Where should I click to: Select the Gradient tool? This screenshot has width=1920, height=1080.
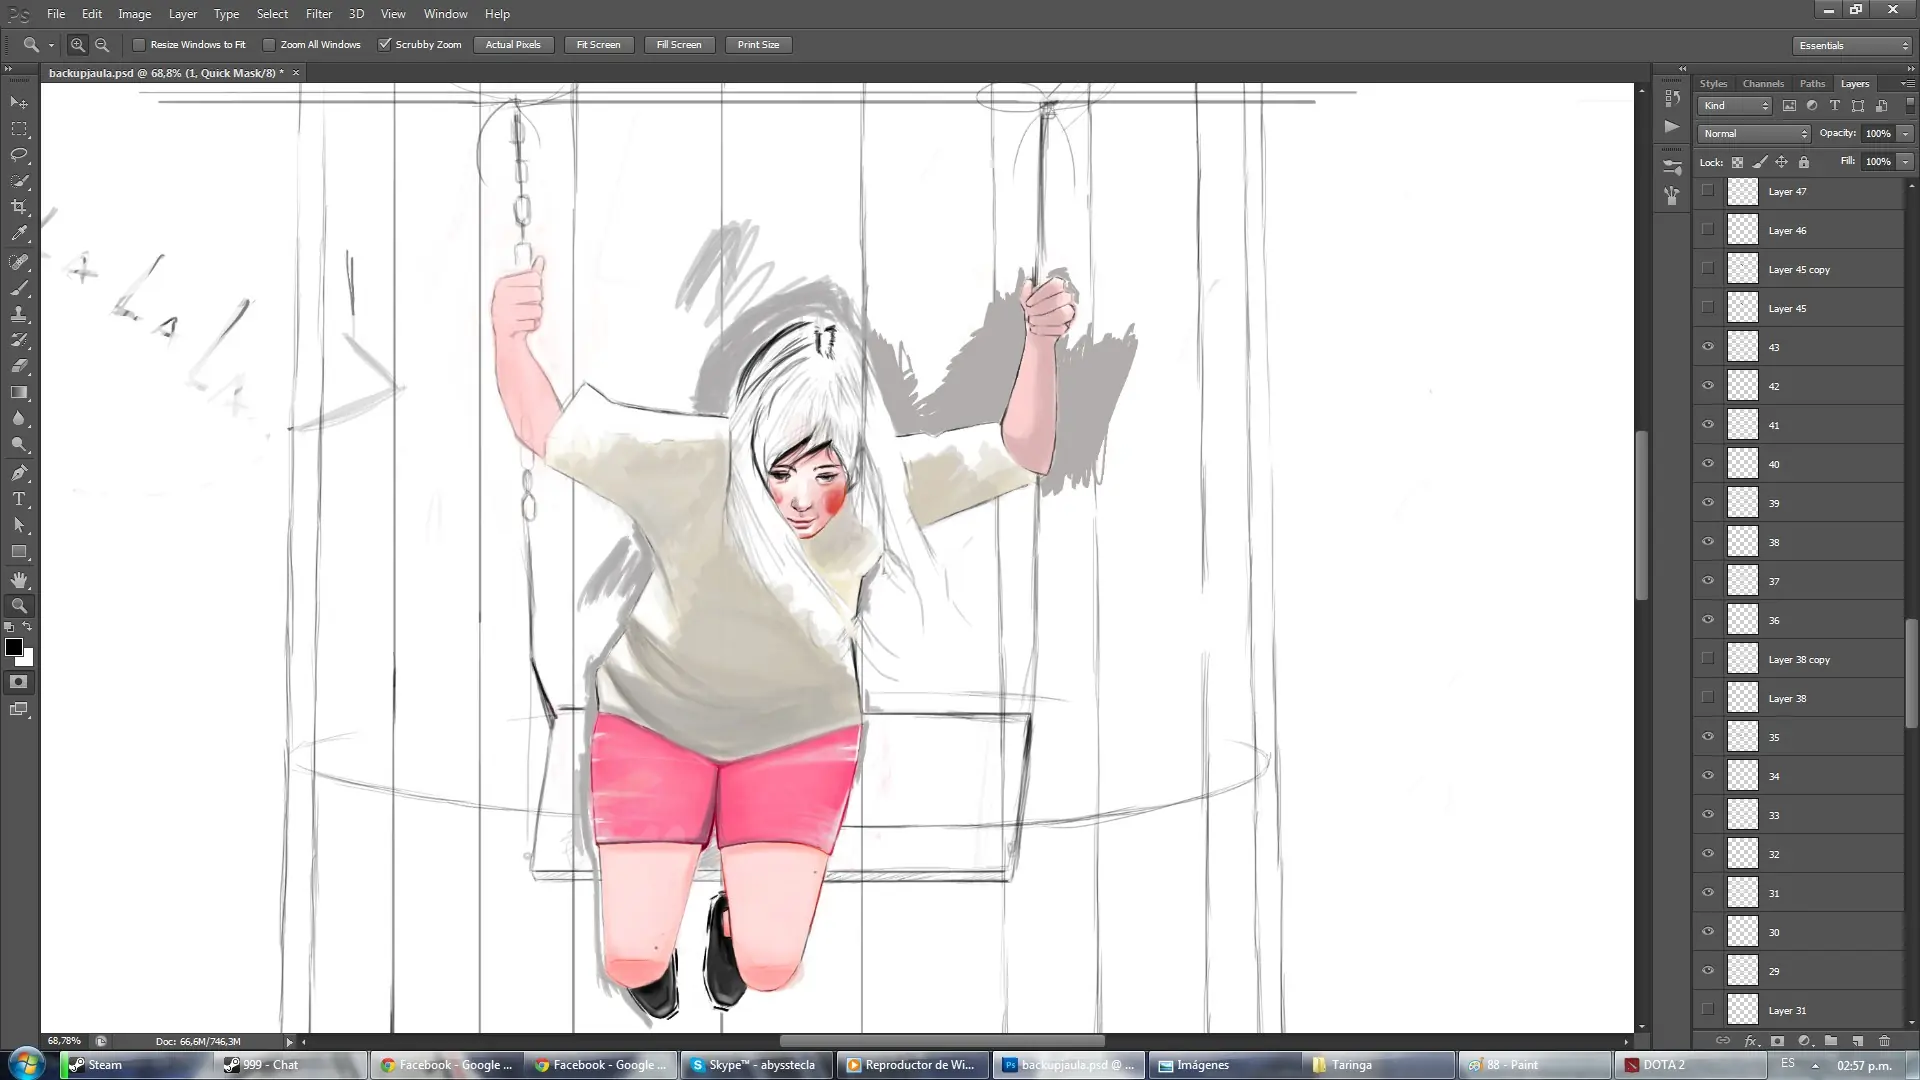pyautogui.click(x=19, y=392)
